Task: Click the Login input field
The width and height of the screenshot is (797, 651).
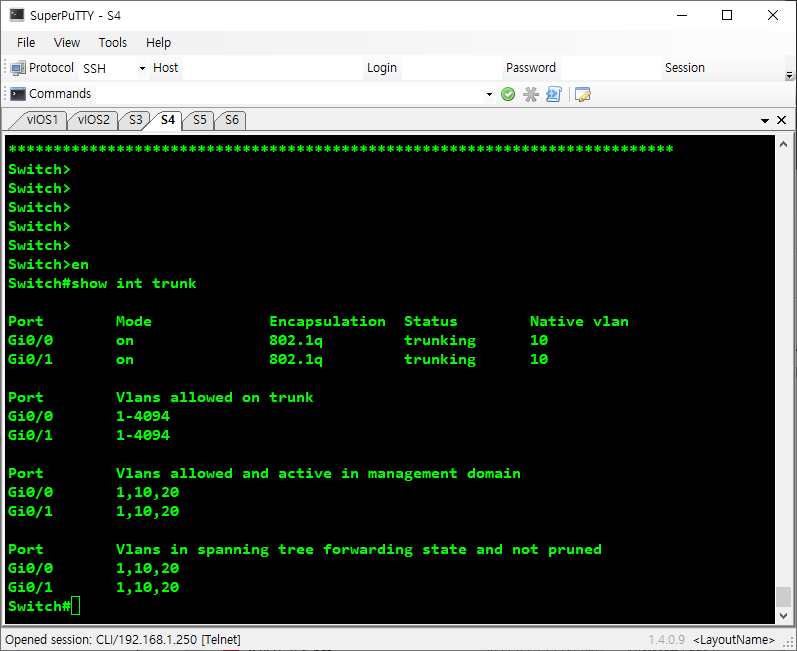Action: [450, 68]
